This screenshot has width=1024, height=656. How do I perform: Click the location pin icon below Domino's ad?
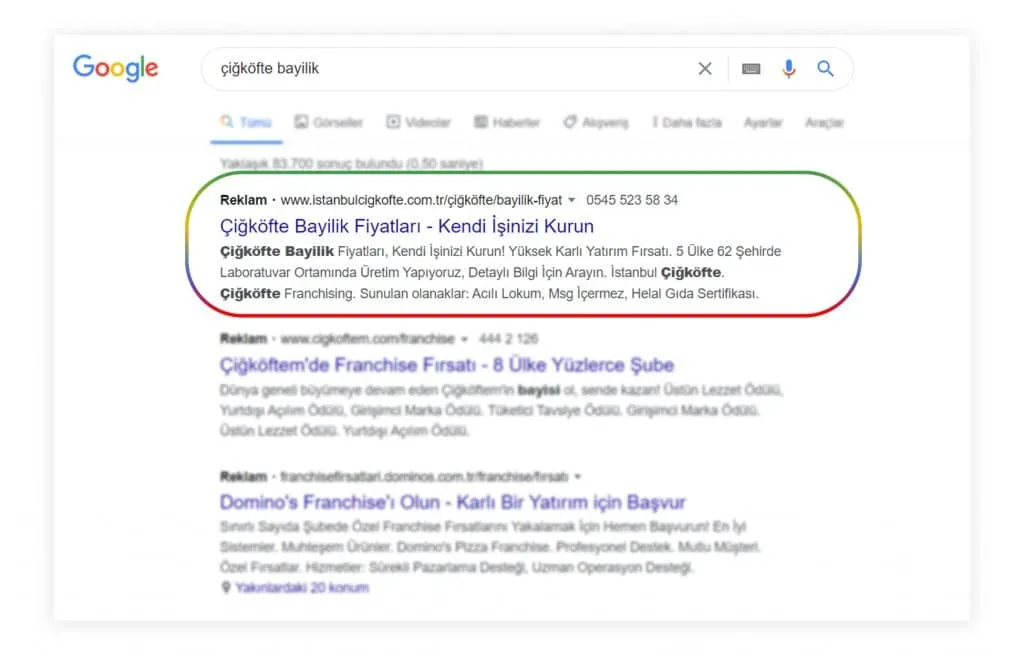pos(226,588)
